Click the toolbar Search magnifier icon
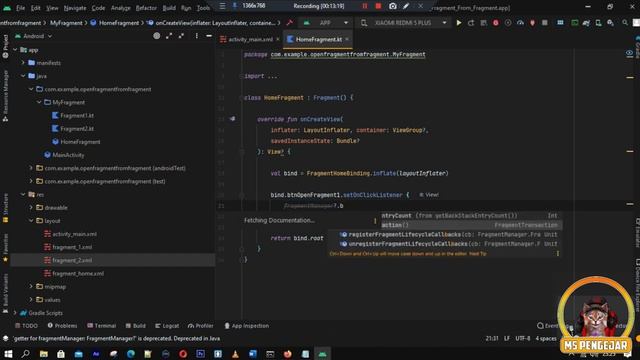The width and height of the screenshot is (640, 360). [625, 23]
